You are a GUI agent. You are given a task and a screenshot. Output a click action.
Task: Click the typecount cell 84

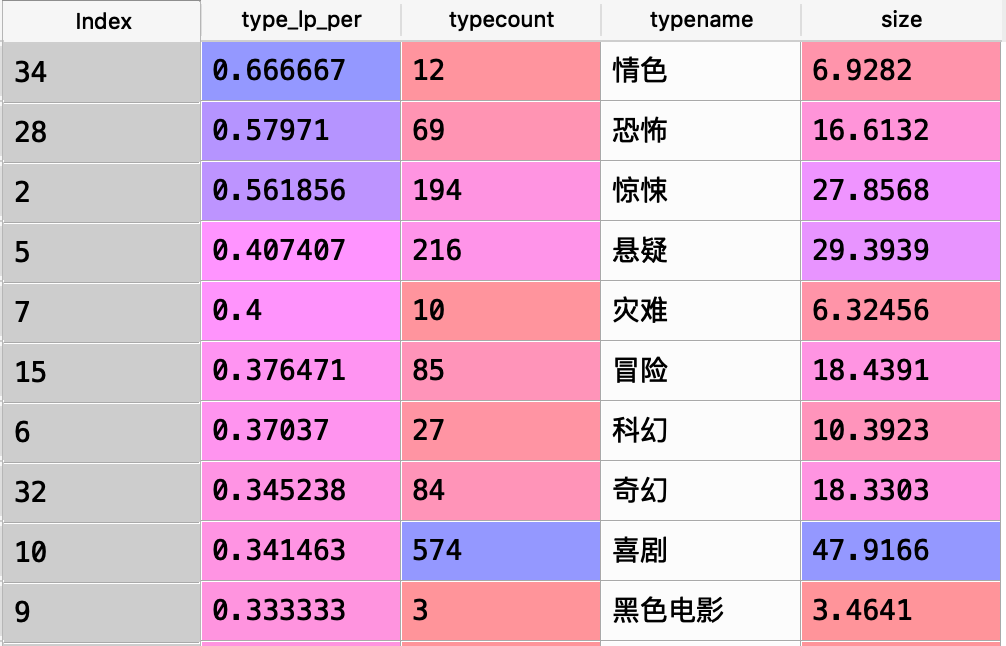[501, 491]
